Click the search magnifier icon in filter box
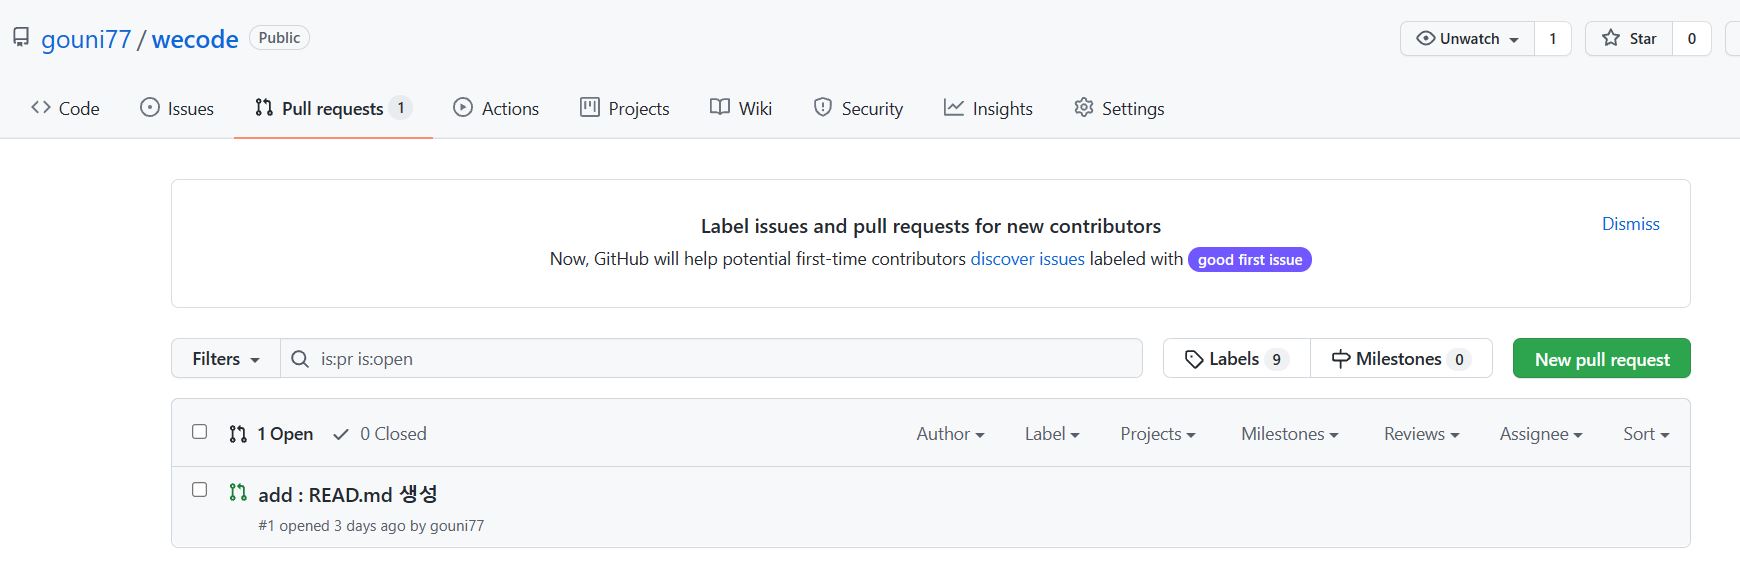The image size is (1740, 568). (x=300, y=359)
